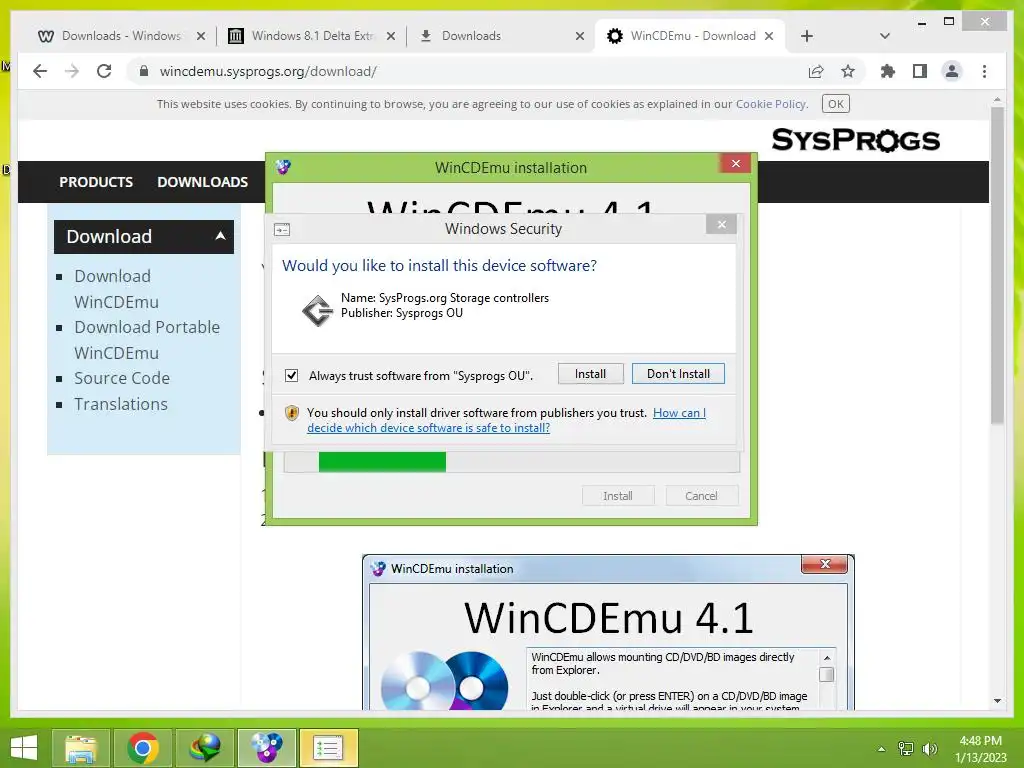The height and width of the screenshot is (768, 1024).
Task: Switch to the 'Downloads - Windows' tab
Action: [x=121, y=36]
